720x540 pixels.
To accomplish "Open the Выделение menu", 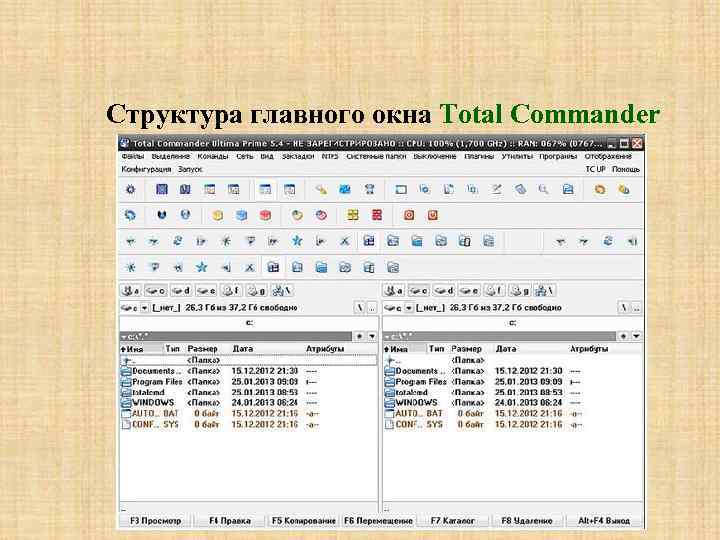I will click(x=171, y=156).
